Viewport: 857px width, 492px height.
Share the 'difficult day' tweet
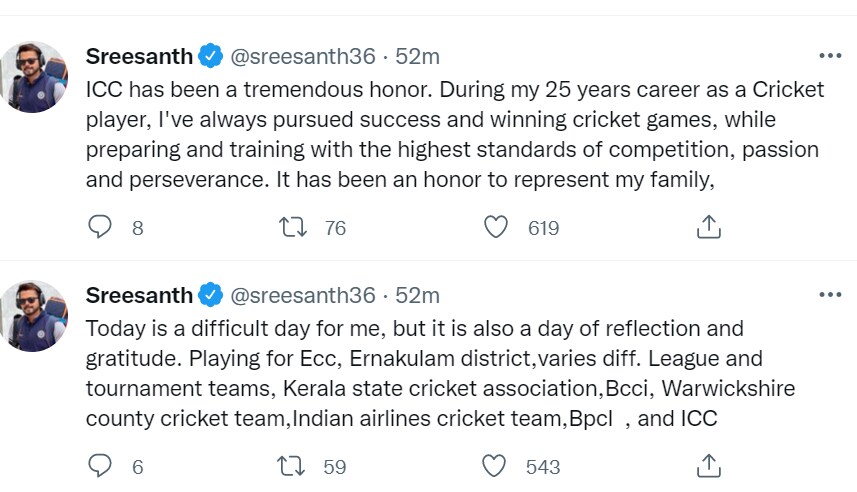click(709, 466)
